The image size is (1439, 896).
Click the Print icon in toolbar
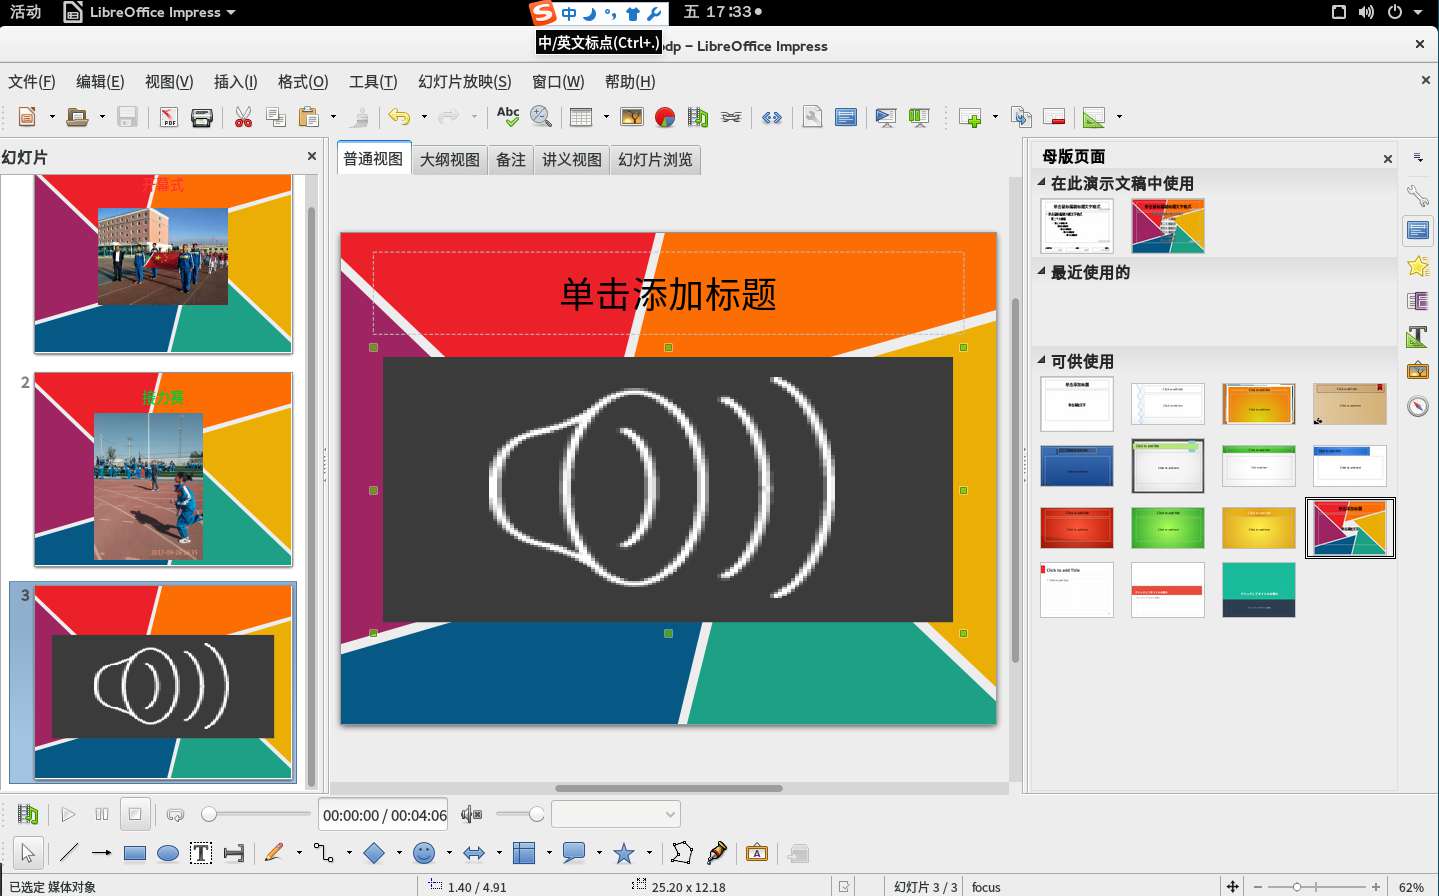click(202, 117)
